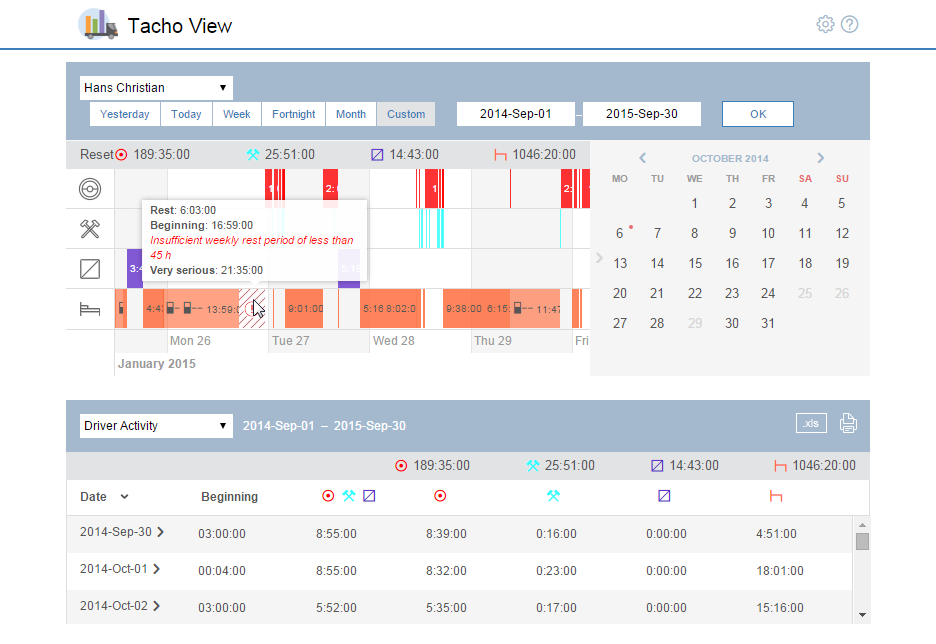Image resolution: width=936 pixels, height=644 pixels.
Task: Open the Hans Christian driver dropdown
Action: (156, 88)
